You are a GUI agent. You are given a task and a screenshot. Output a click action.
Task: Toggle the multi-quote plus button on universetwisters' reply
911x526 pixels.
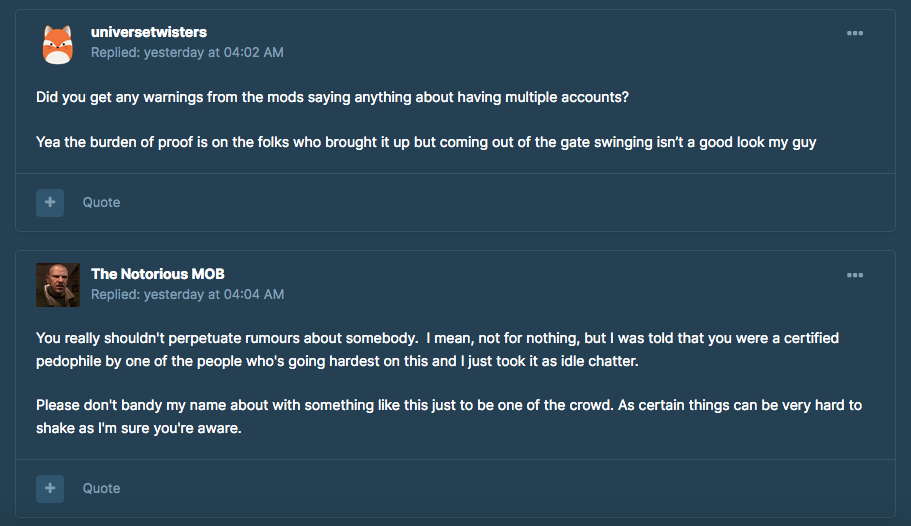(x=50, y=202)
